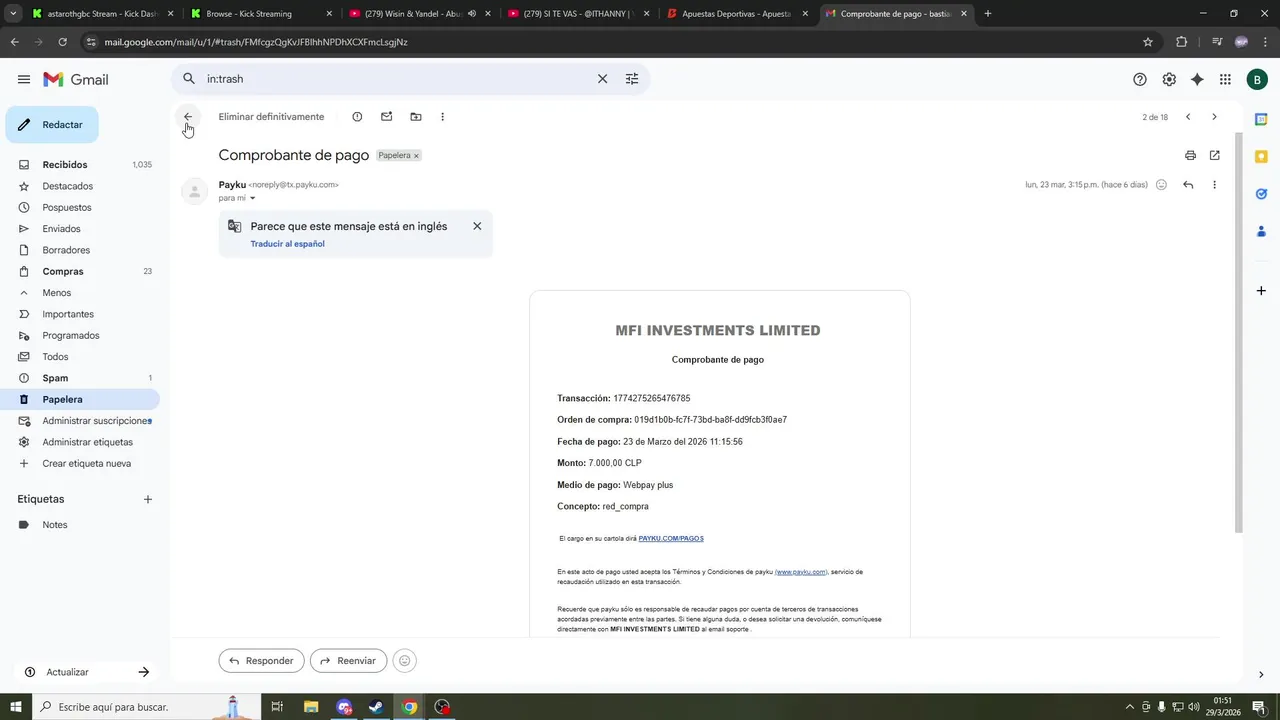1280x720 pixels.
Task: Clear the in:trash search query
Action: (602, 79)
